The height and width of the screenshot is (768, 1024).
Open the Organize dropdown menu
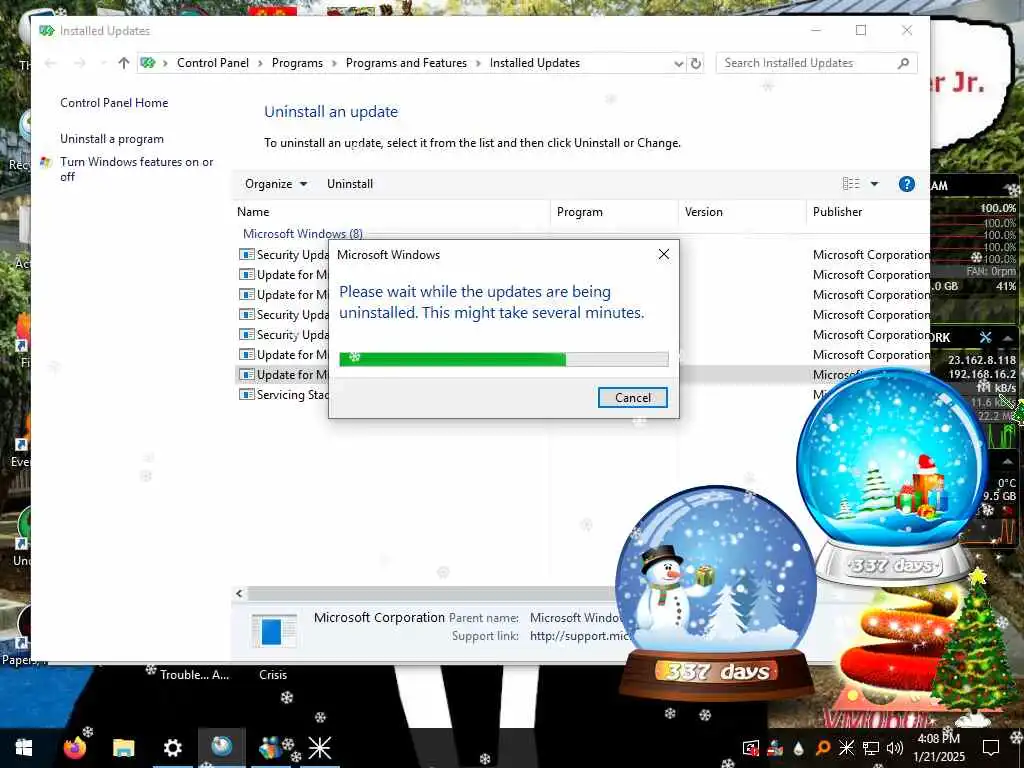276,184
